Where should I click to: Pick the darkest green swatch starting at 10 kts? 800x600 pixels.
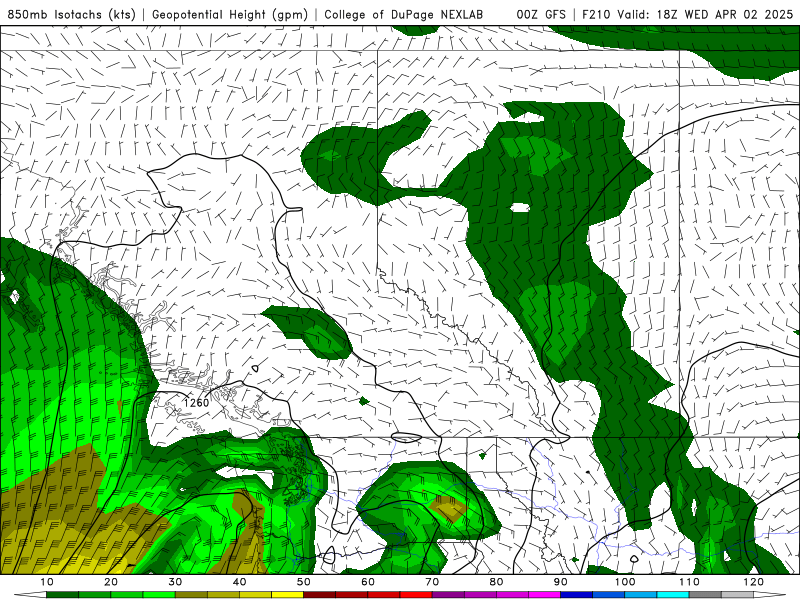click(62, 595)
